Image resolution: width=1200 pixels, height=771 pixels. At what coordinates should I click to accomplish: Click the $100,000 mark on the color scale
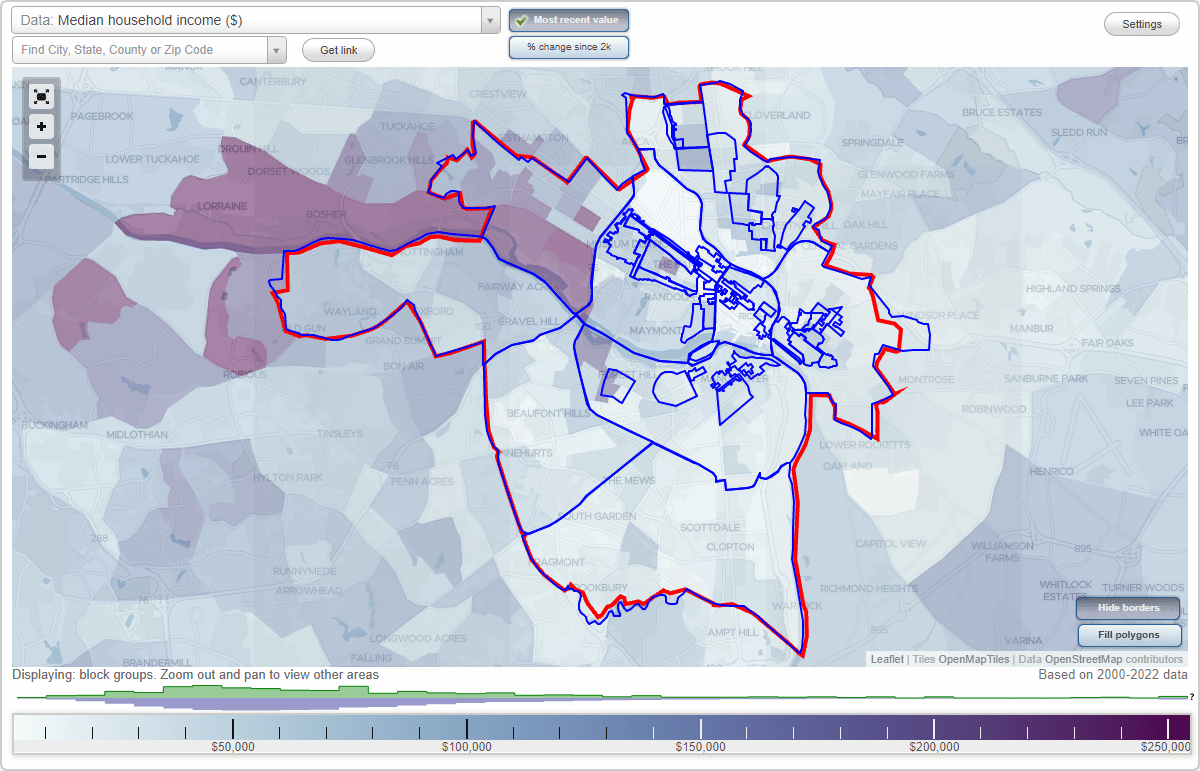468,732
